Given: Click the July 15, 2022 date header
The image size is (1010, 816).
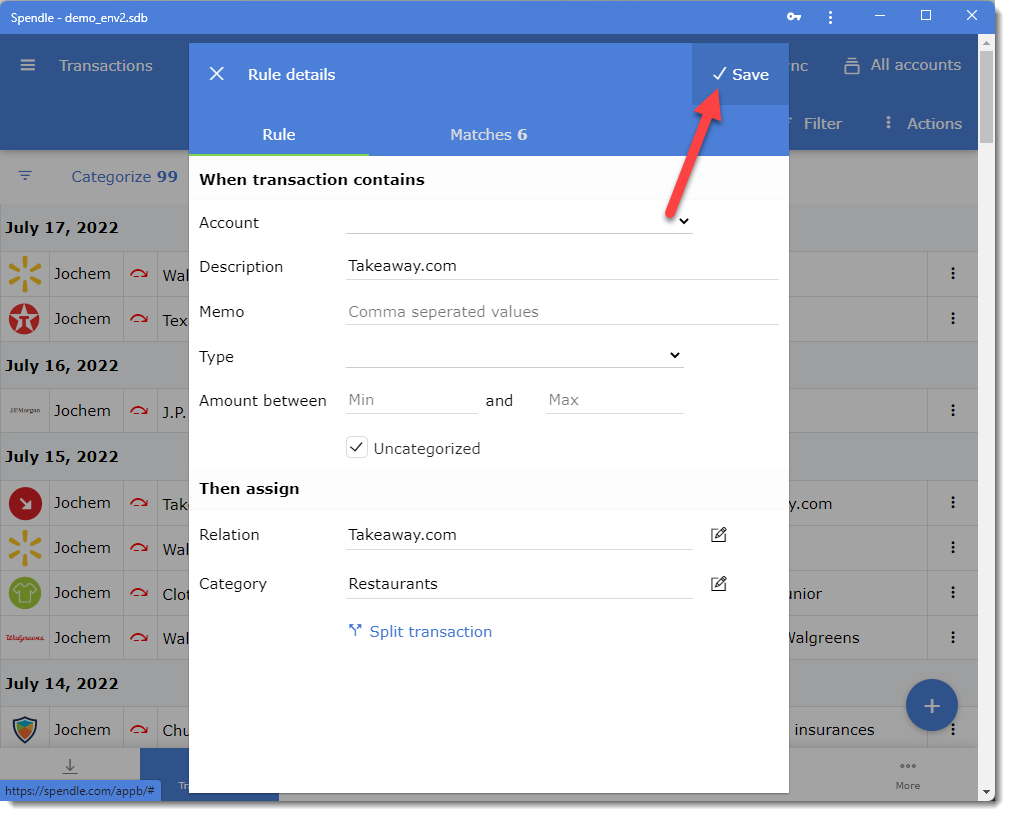Looking at the screenshot, I should [62, 457].
